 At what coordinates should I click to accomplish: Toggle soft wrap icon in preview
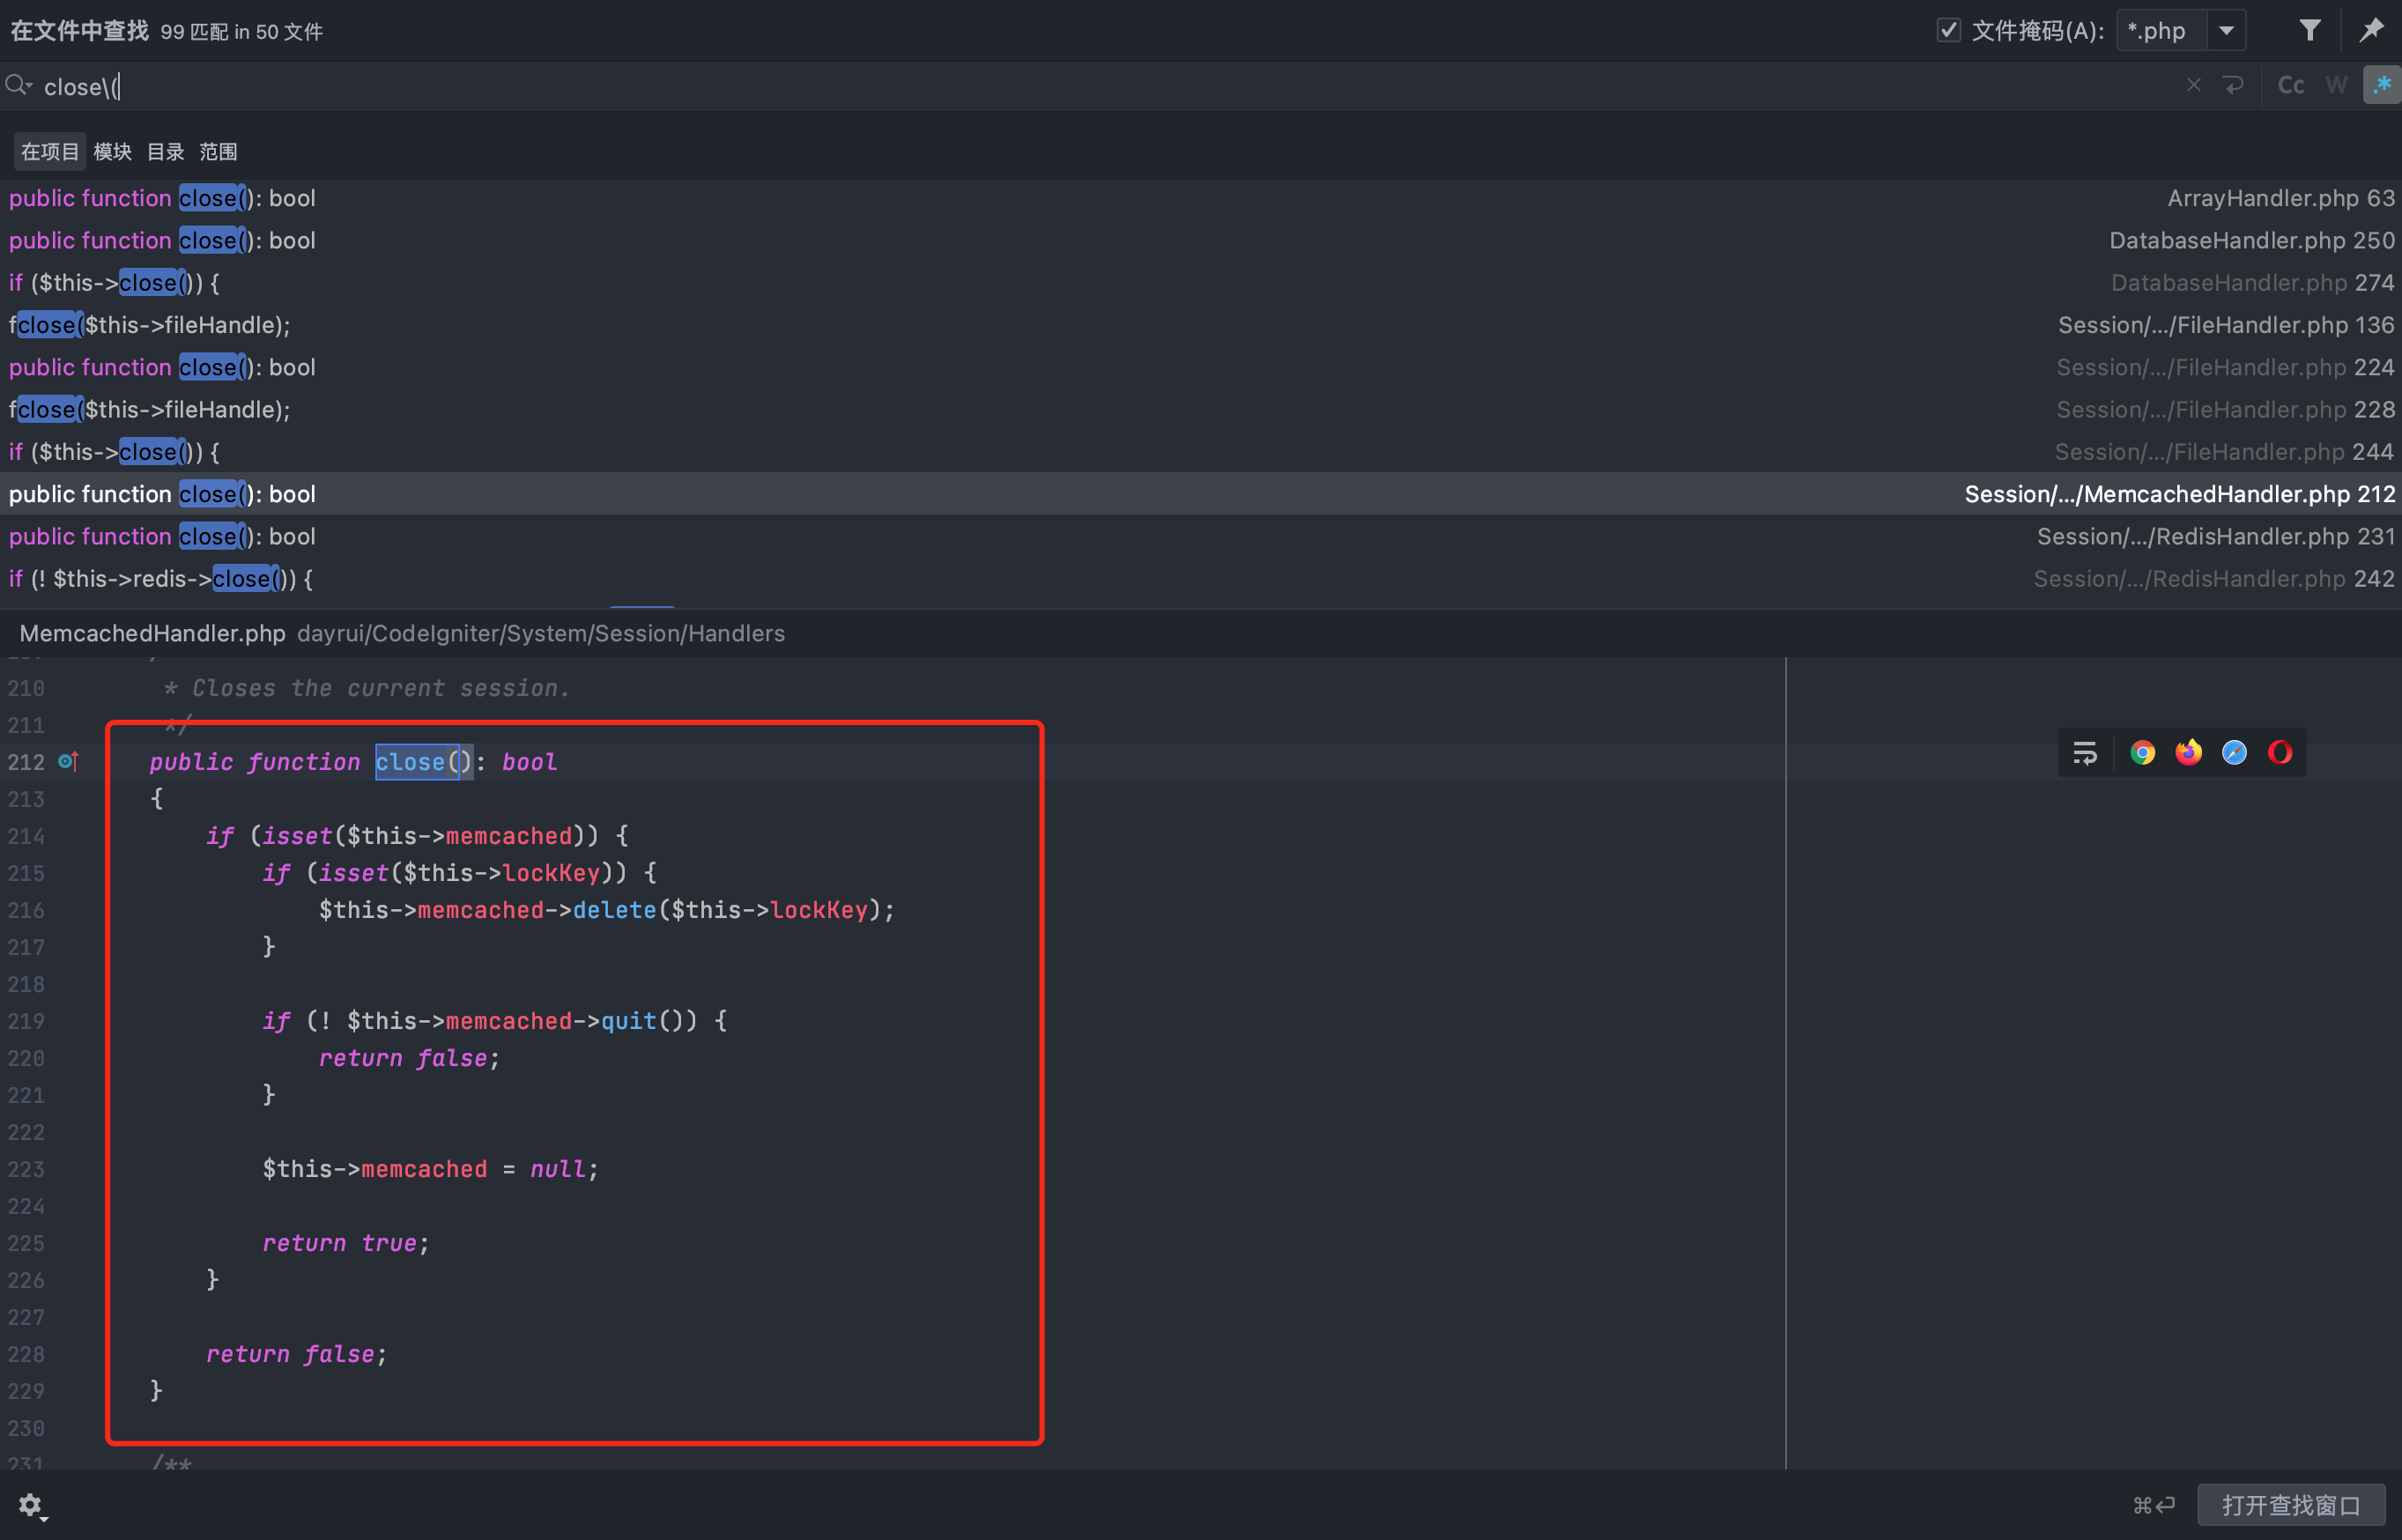pos(2085,752)
